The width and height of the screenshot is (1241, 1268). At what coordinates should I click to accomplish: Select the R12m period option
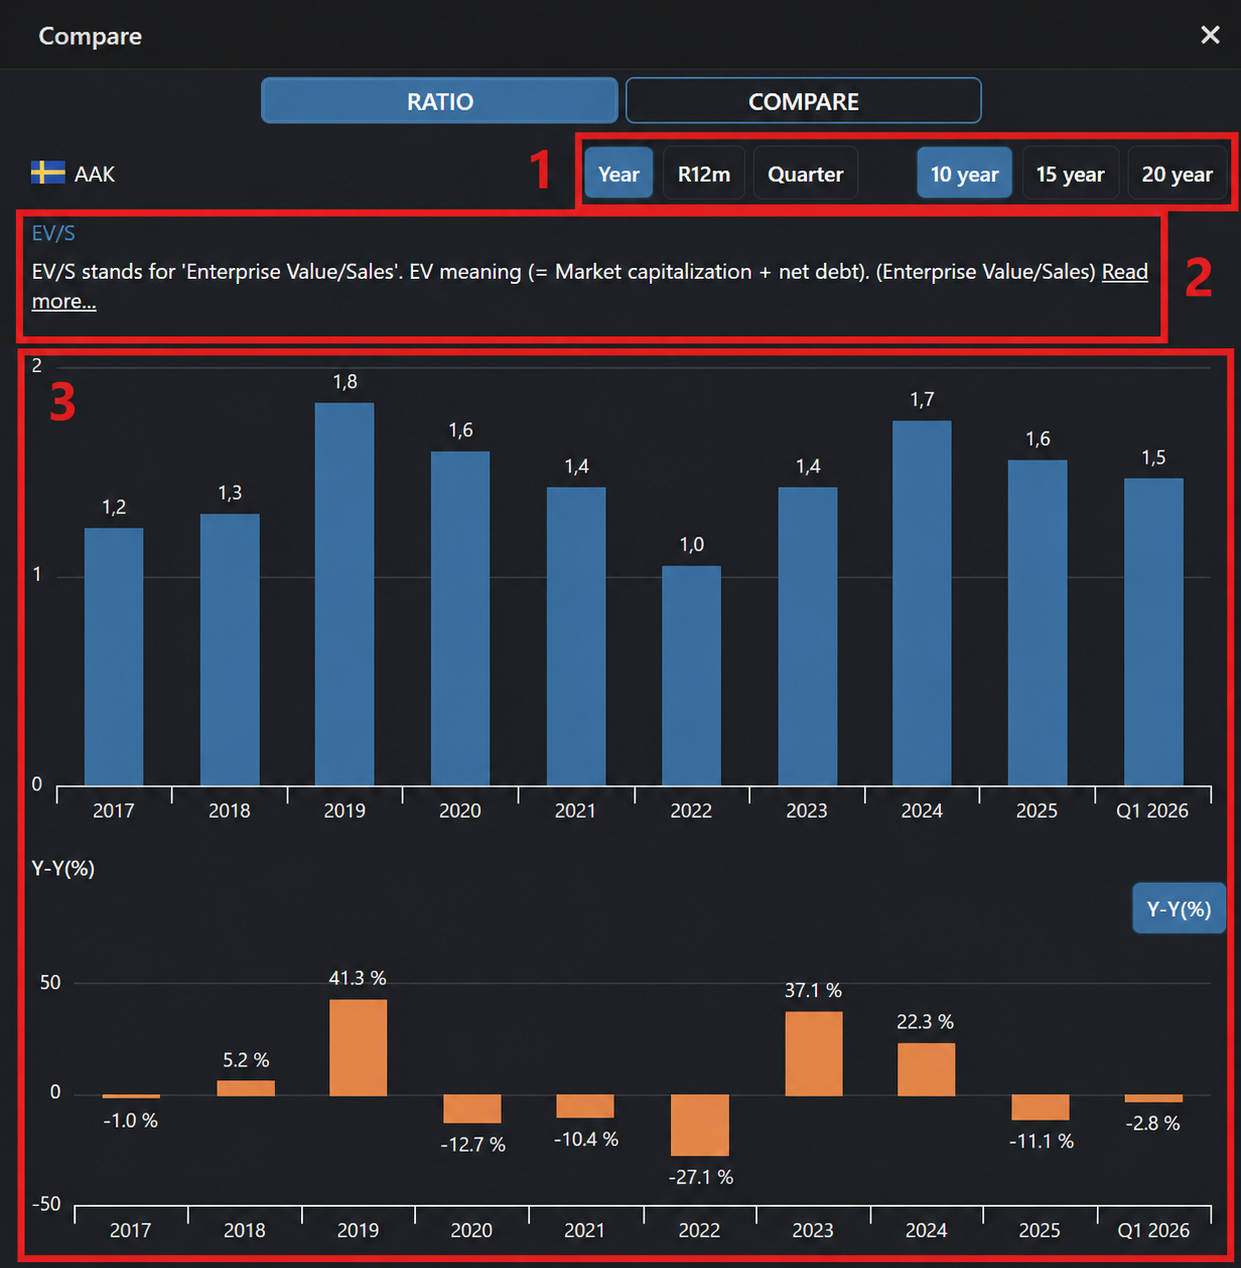[x=704, y=174]
